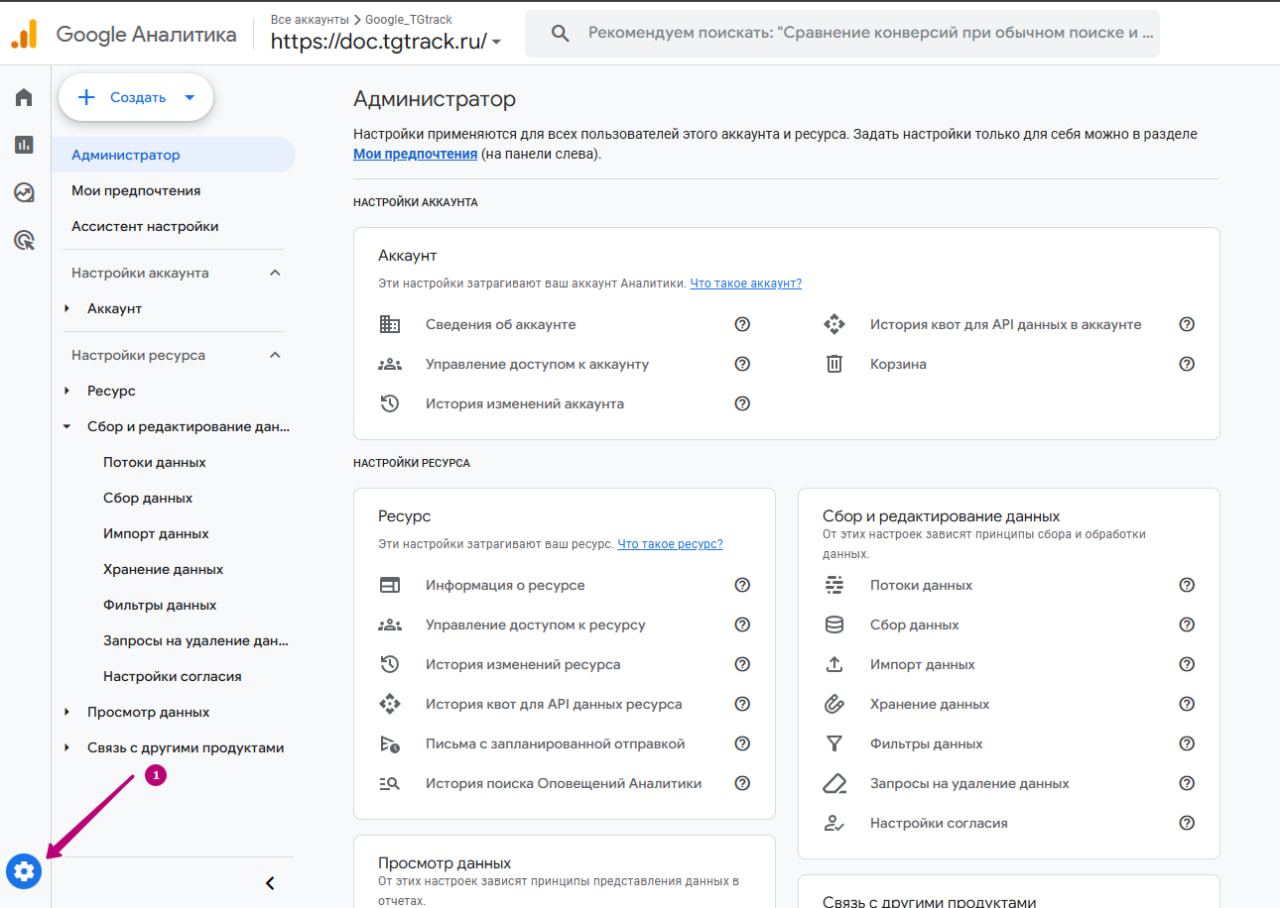Open Потоки данных in sidebar tree
The height and width of the screenshot is (908, 1280).
(154, 462)
